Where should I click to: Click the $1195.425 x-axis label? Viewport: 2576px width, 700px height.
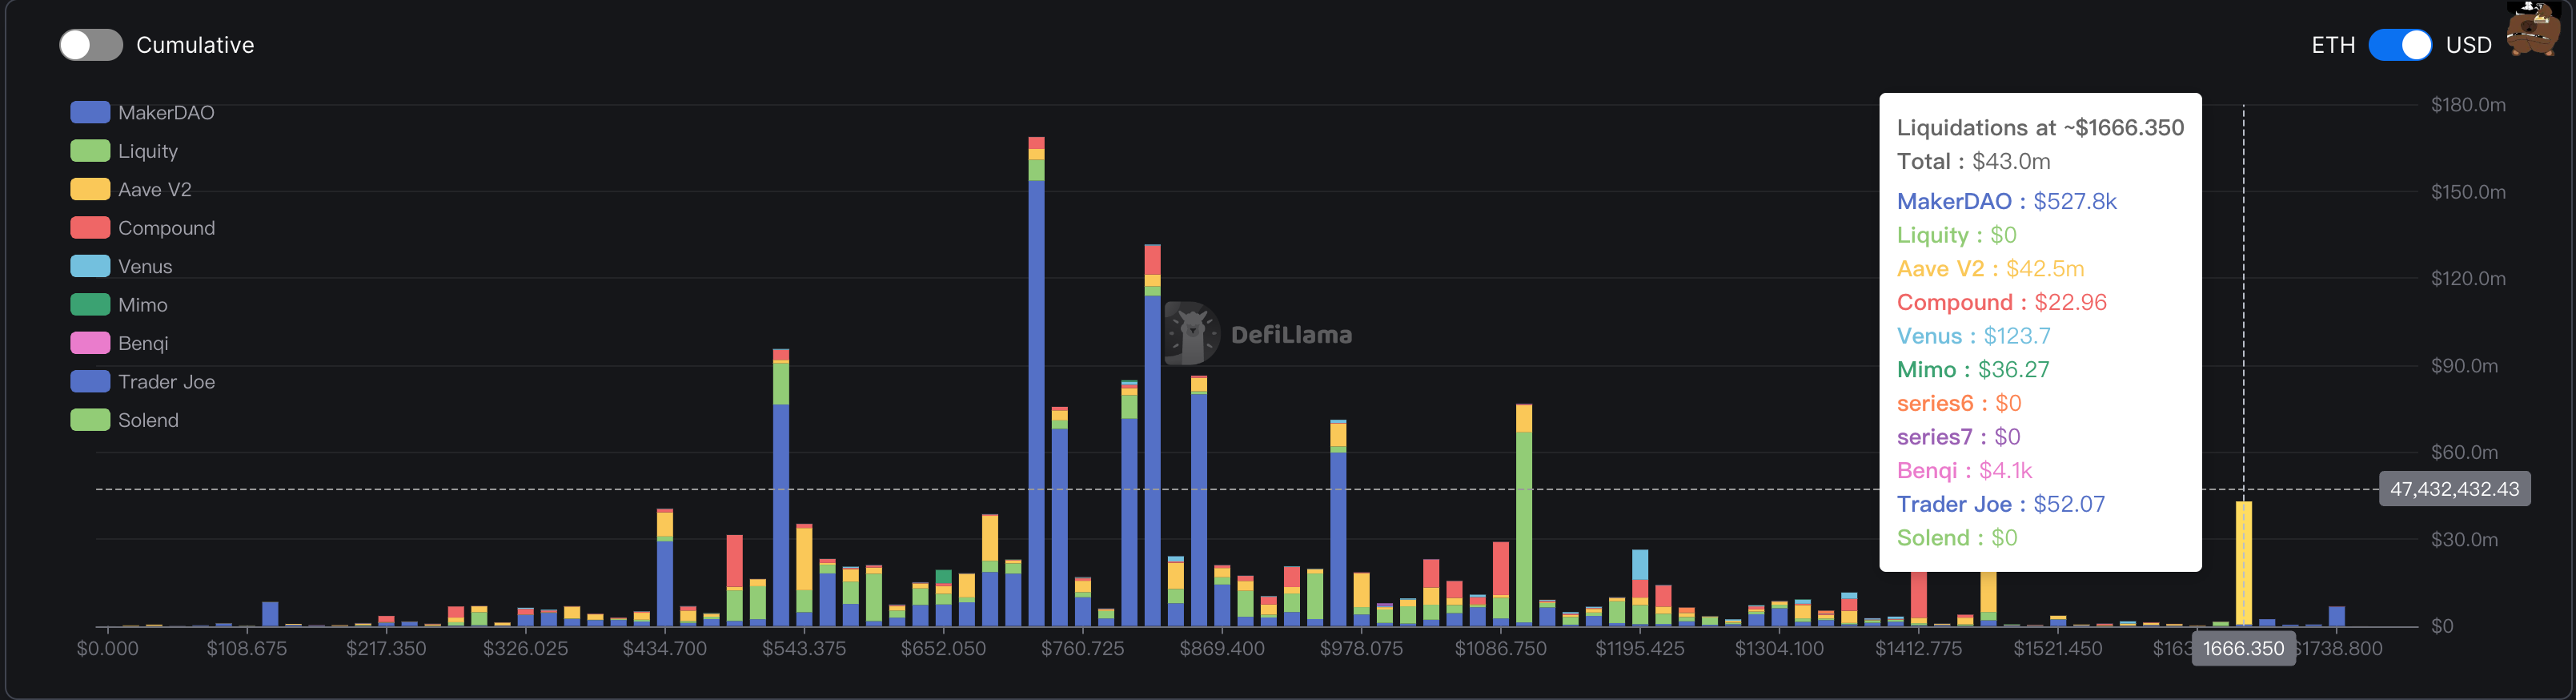(x=1640, y=649)
